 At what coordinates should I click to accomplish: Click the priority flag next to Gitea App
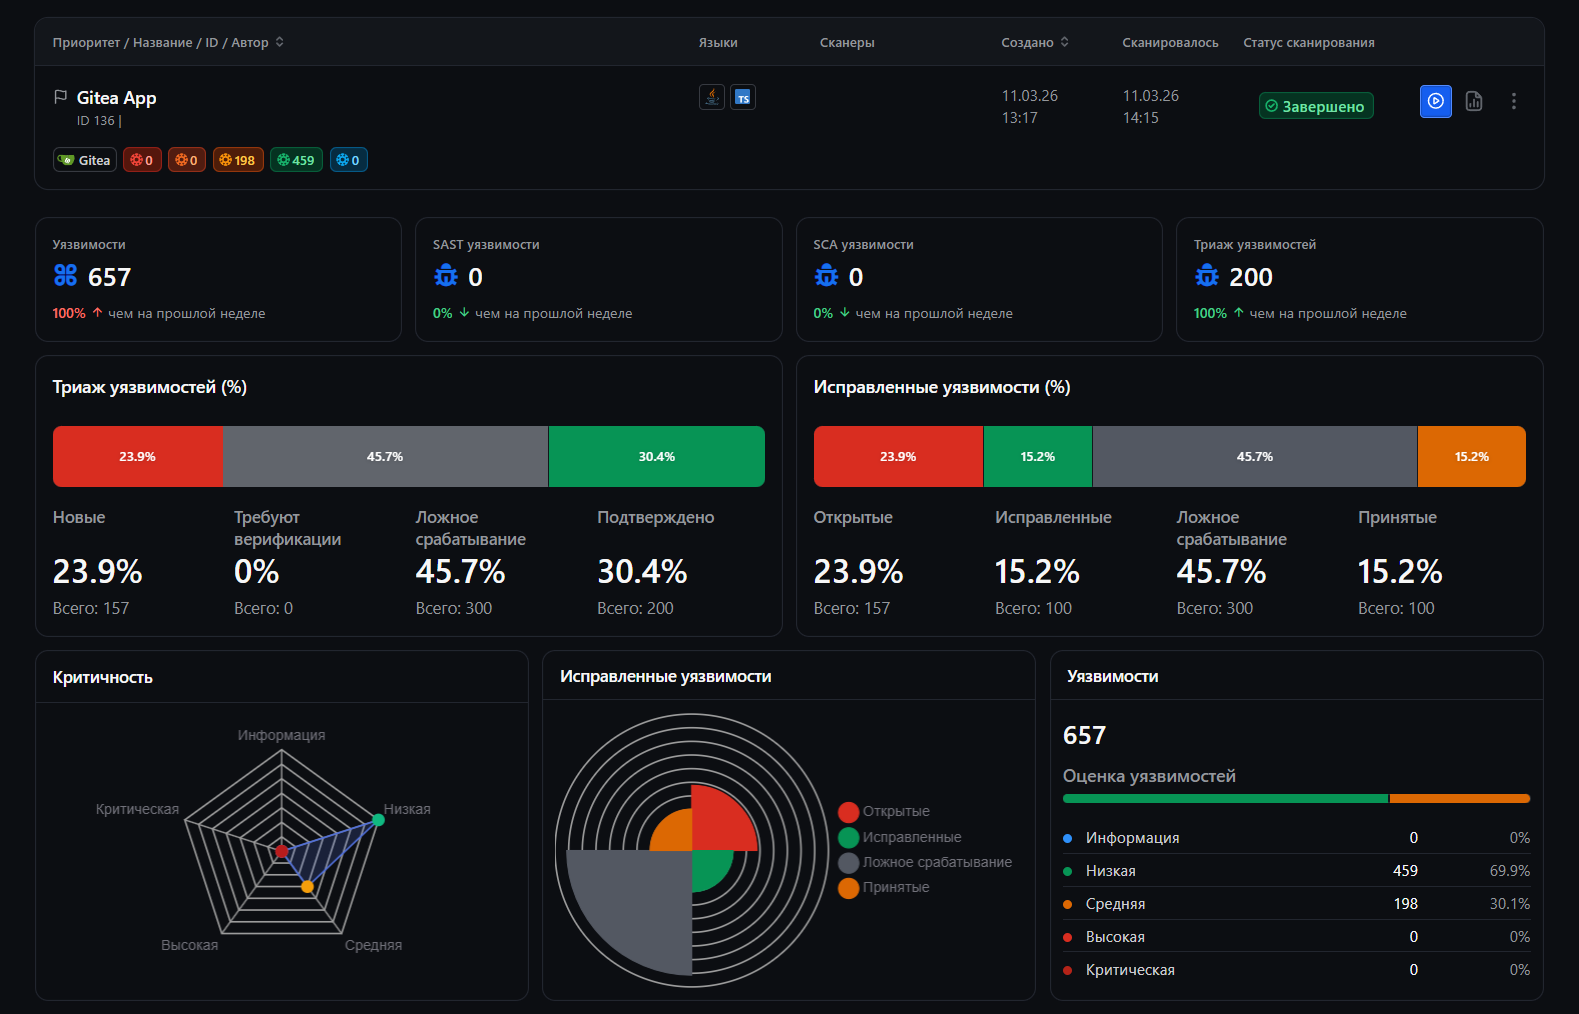[x=60, y=97]
